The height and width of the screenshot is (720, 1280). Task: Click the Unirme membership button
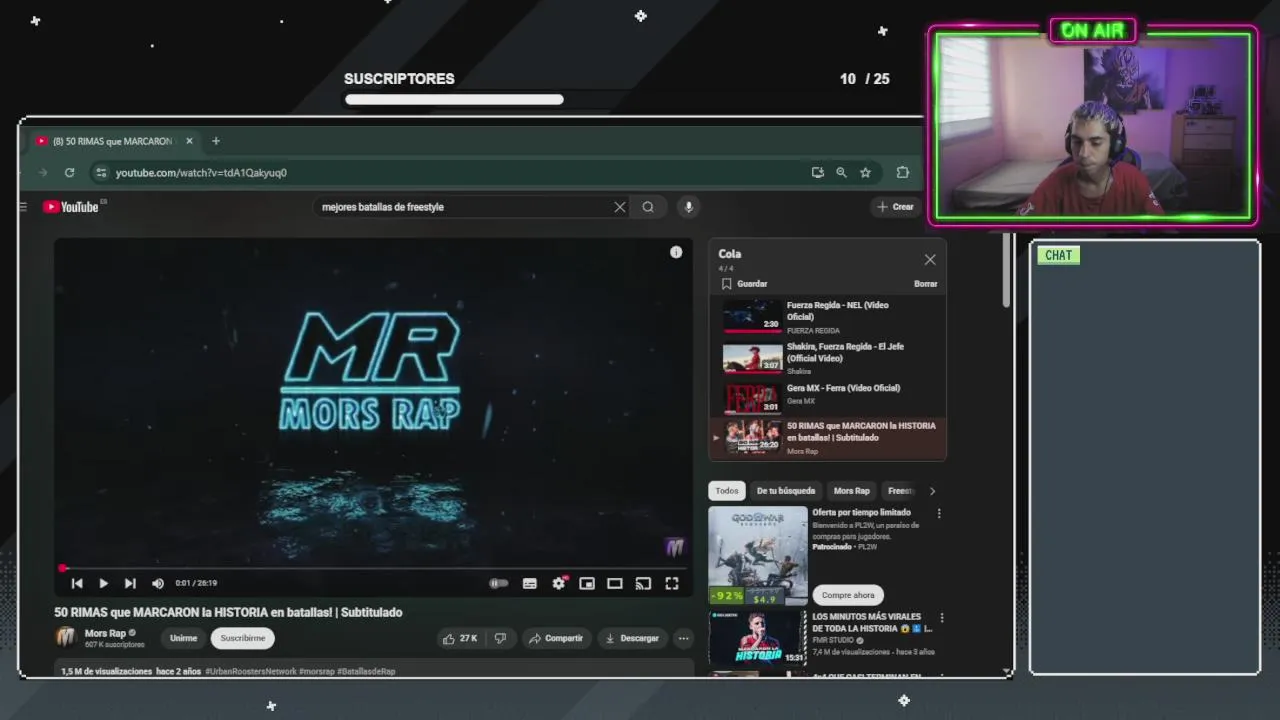click(183, 638)
